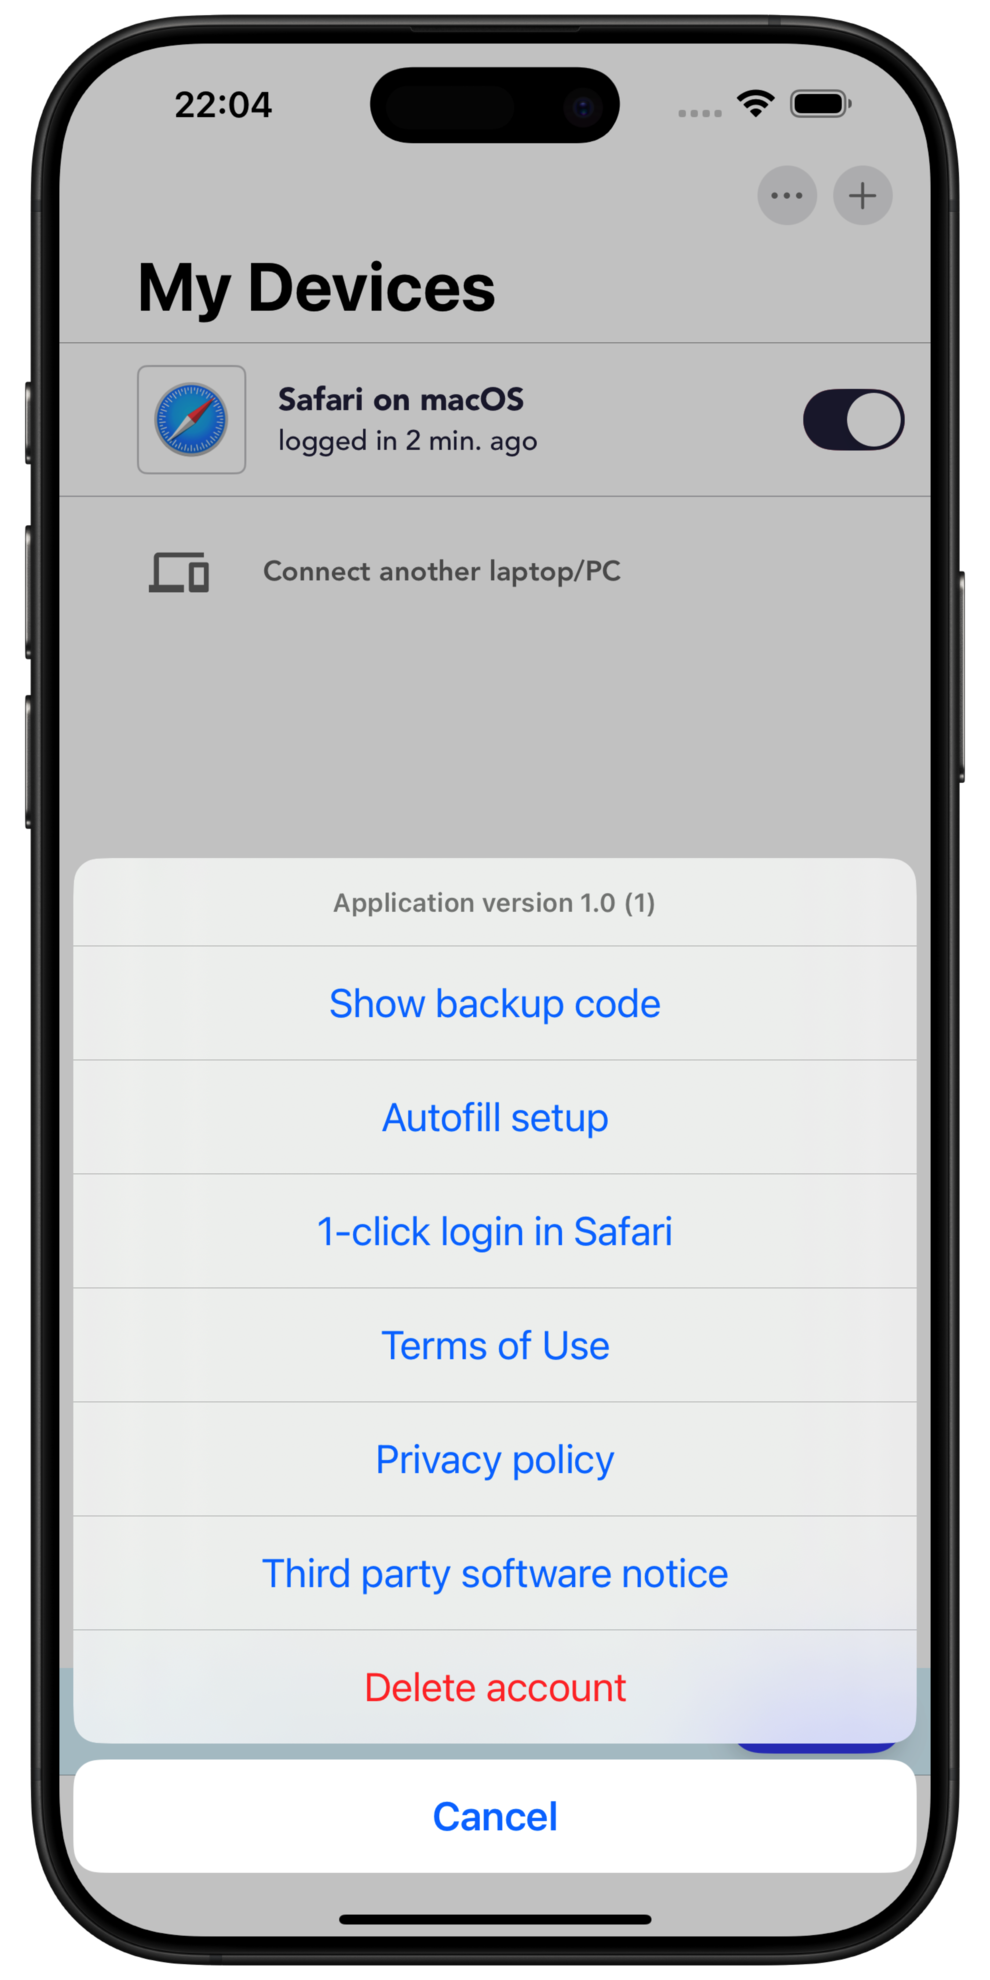This screenshot has width=990, height=1980.
Task: Tap the battery status icon
Action: pos(820,103)
